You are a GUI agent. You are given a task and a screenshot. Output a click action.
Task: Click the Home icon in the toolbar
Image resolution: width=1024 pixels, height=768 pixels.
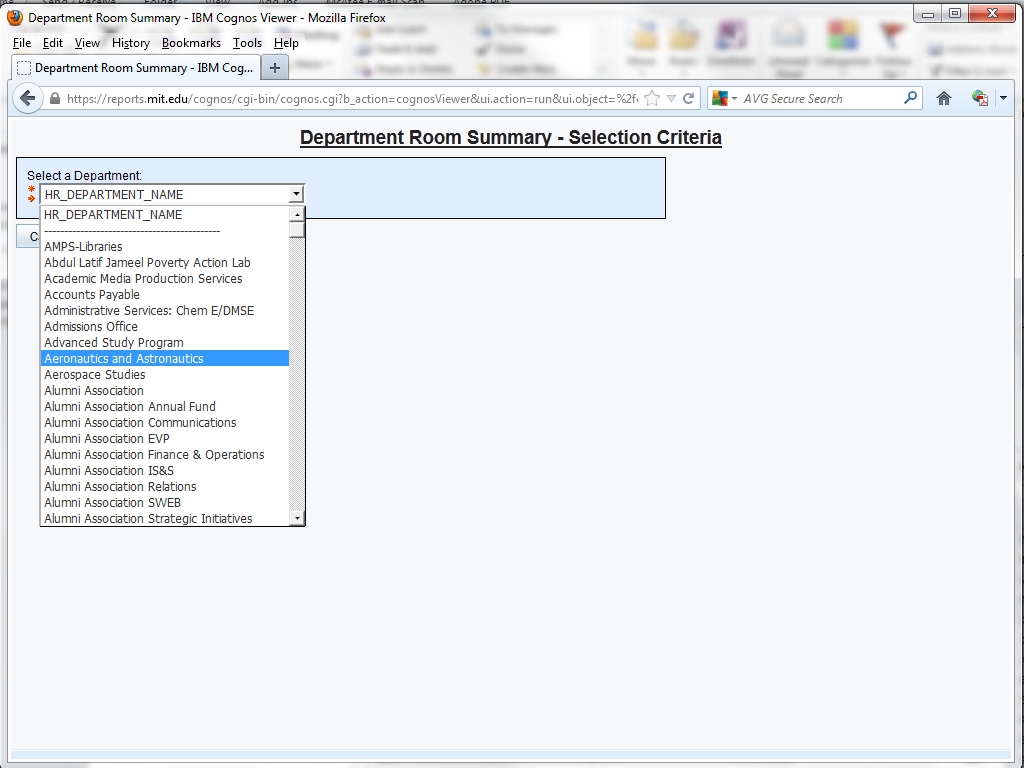tap(943, 98)
